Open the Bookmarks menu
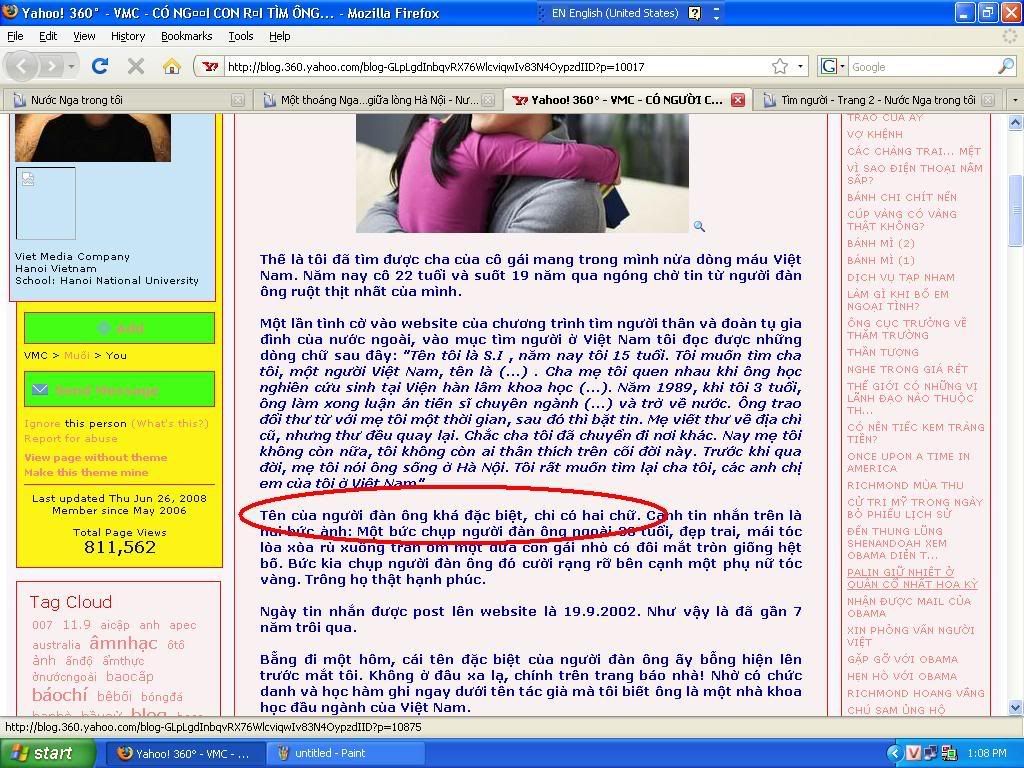Screen dimensions: 1024x768 pyautogui.click(x=186, y=36)
